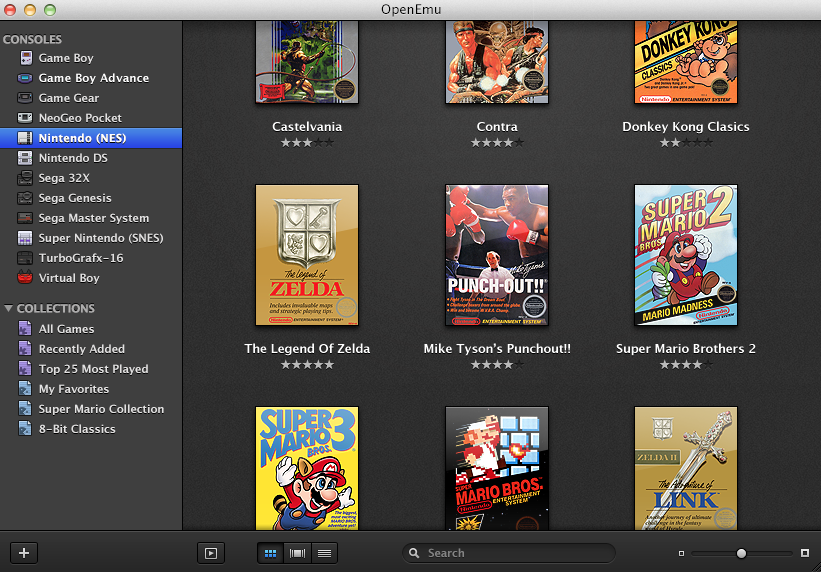Viewport: 821px width, 572px height.
Task: Click the Game Boy Advance console icon
Action: [x=25, y=78]
